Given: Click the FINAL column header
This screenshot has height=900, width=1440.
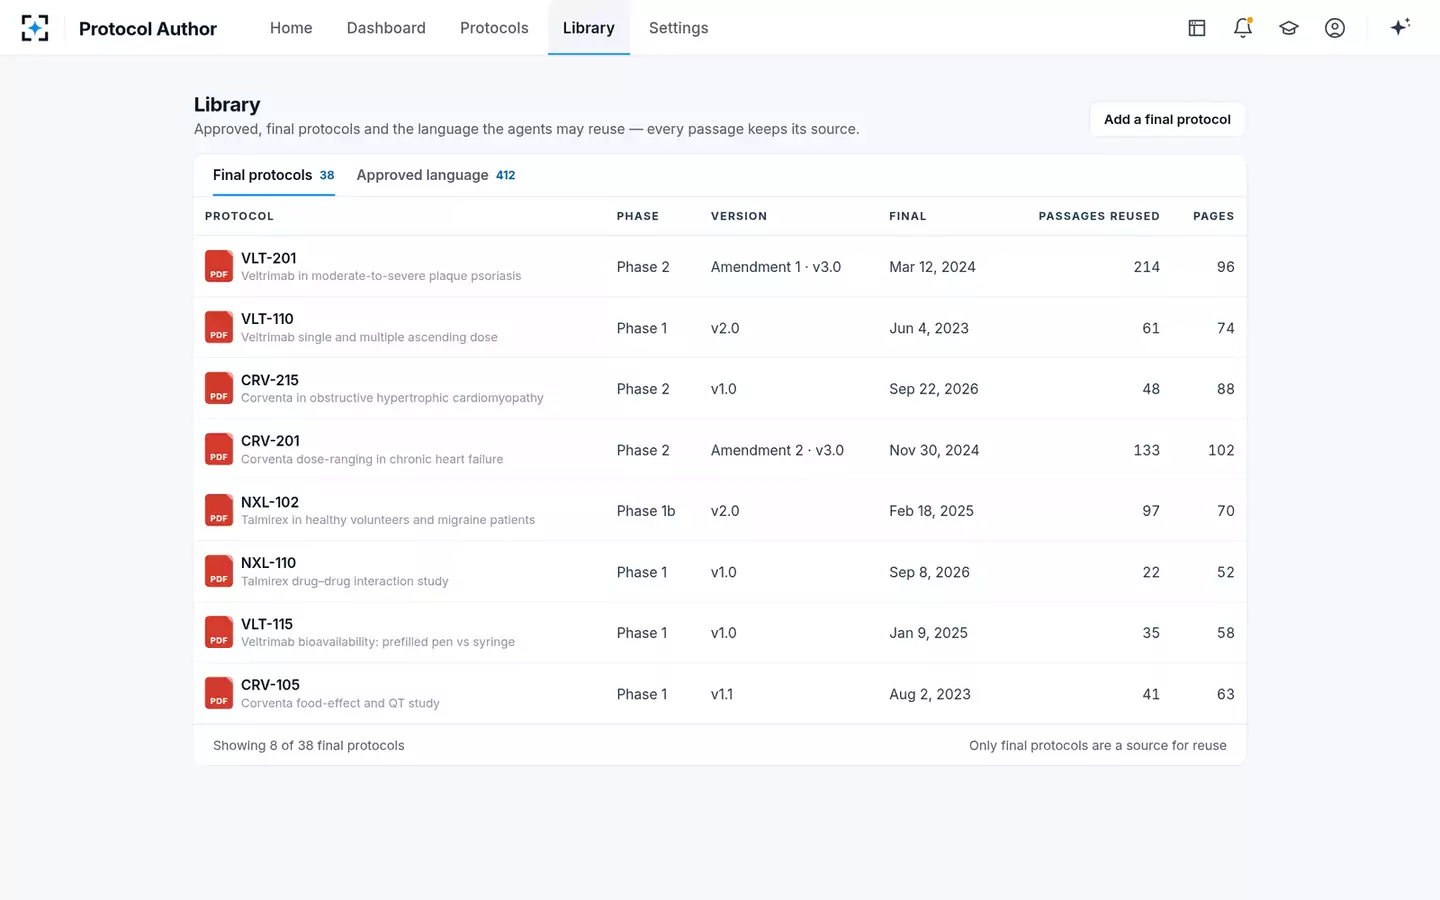Looking at the screenshot, I should click(908, 216).
